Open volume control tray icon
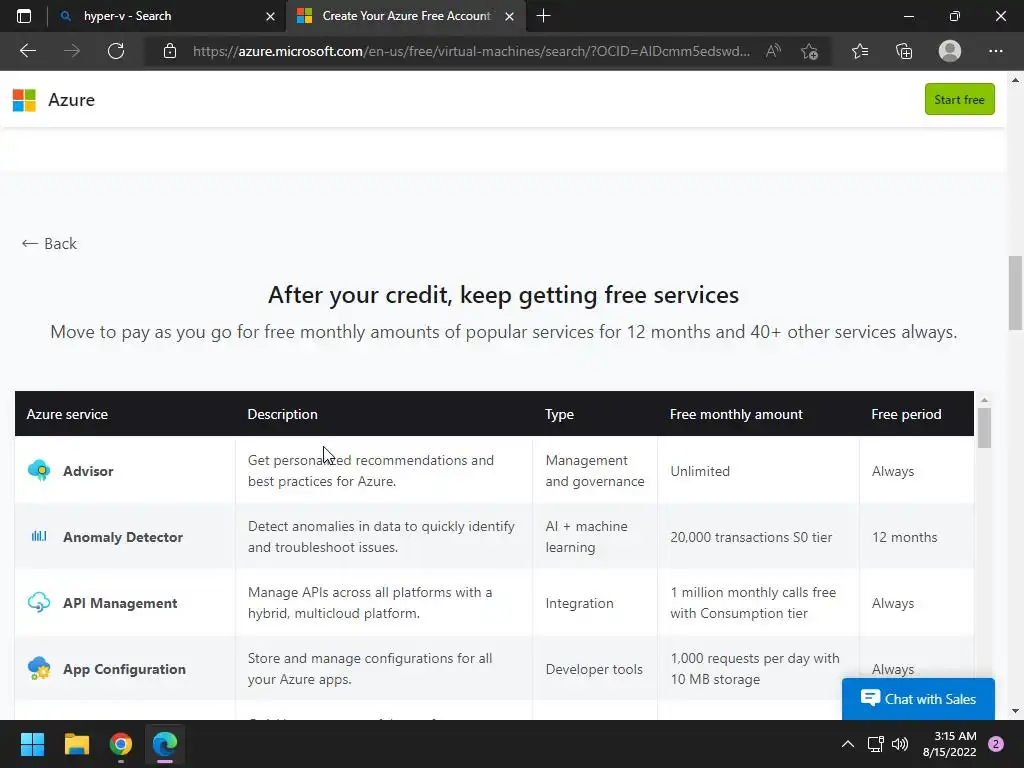The image size is (1024, 768). coord(900,744)
